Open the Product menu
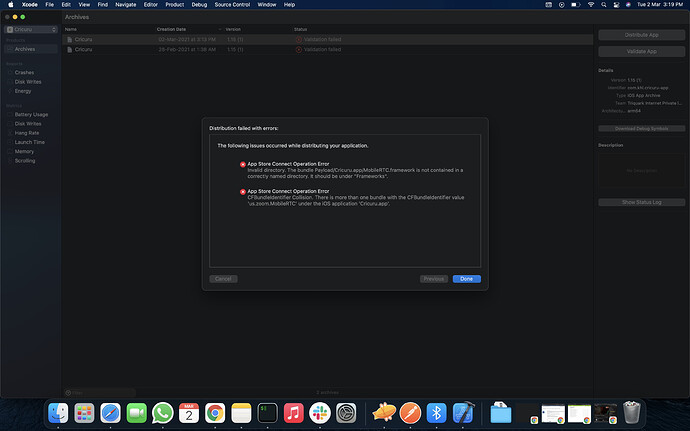 tap(175, 4)
